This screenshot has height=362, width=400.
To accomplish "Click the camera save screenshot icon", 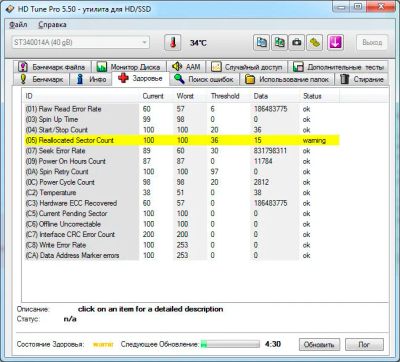I will [x=297, y=43].
